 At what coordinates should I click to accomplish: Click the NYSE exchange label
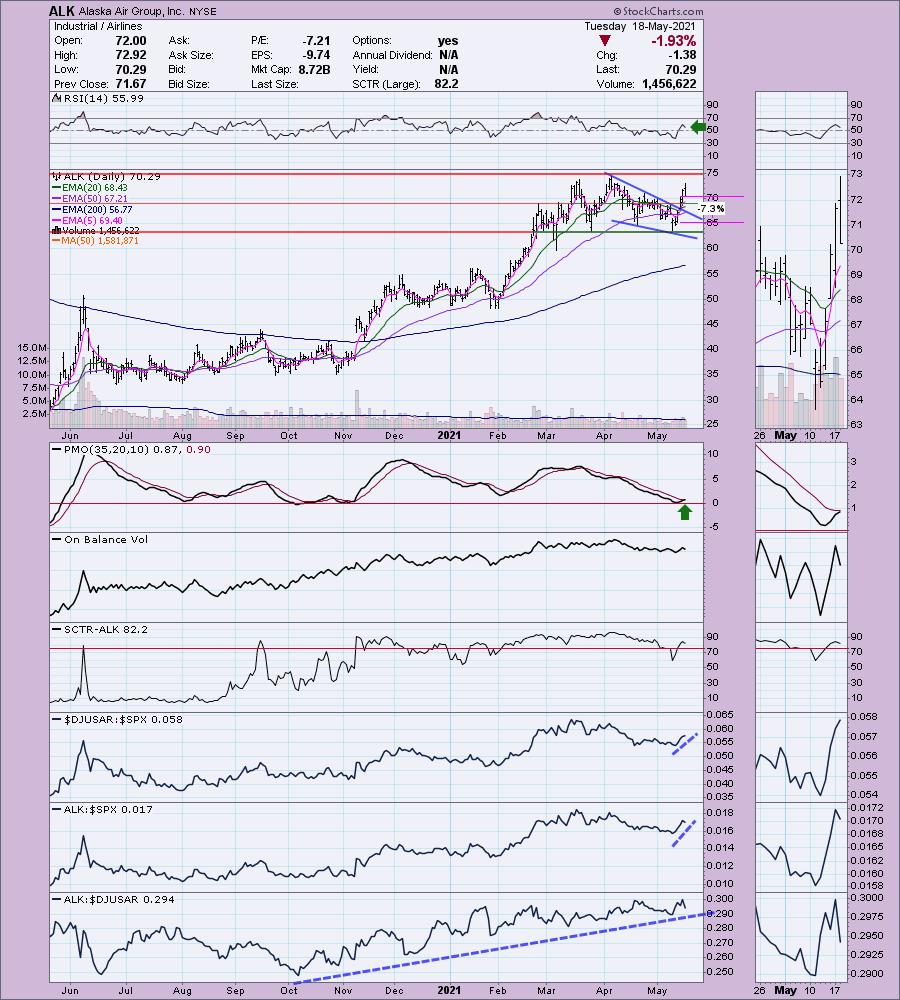[202, 11]
